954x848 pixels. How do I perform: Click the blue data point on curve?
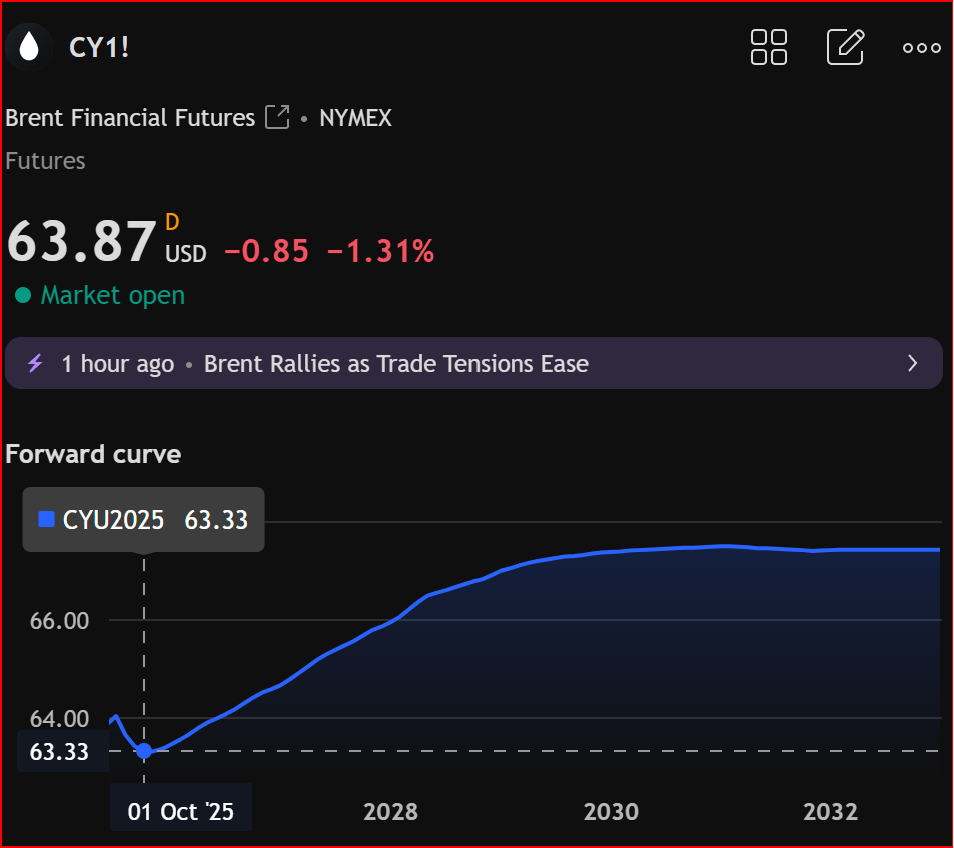click(x=144, y=751)
